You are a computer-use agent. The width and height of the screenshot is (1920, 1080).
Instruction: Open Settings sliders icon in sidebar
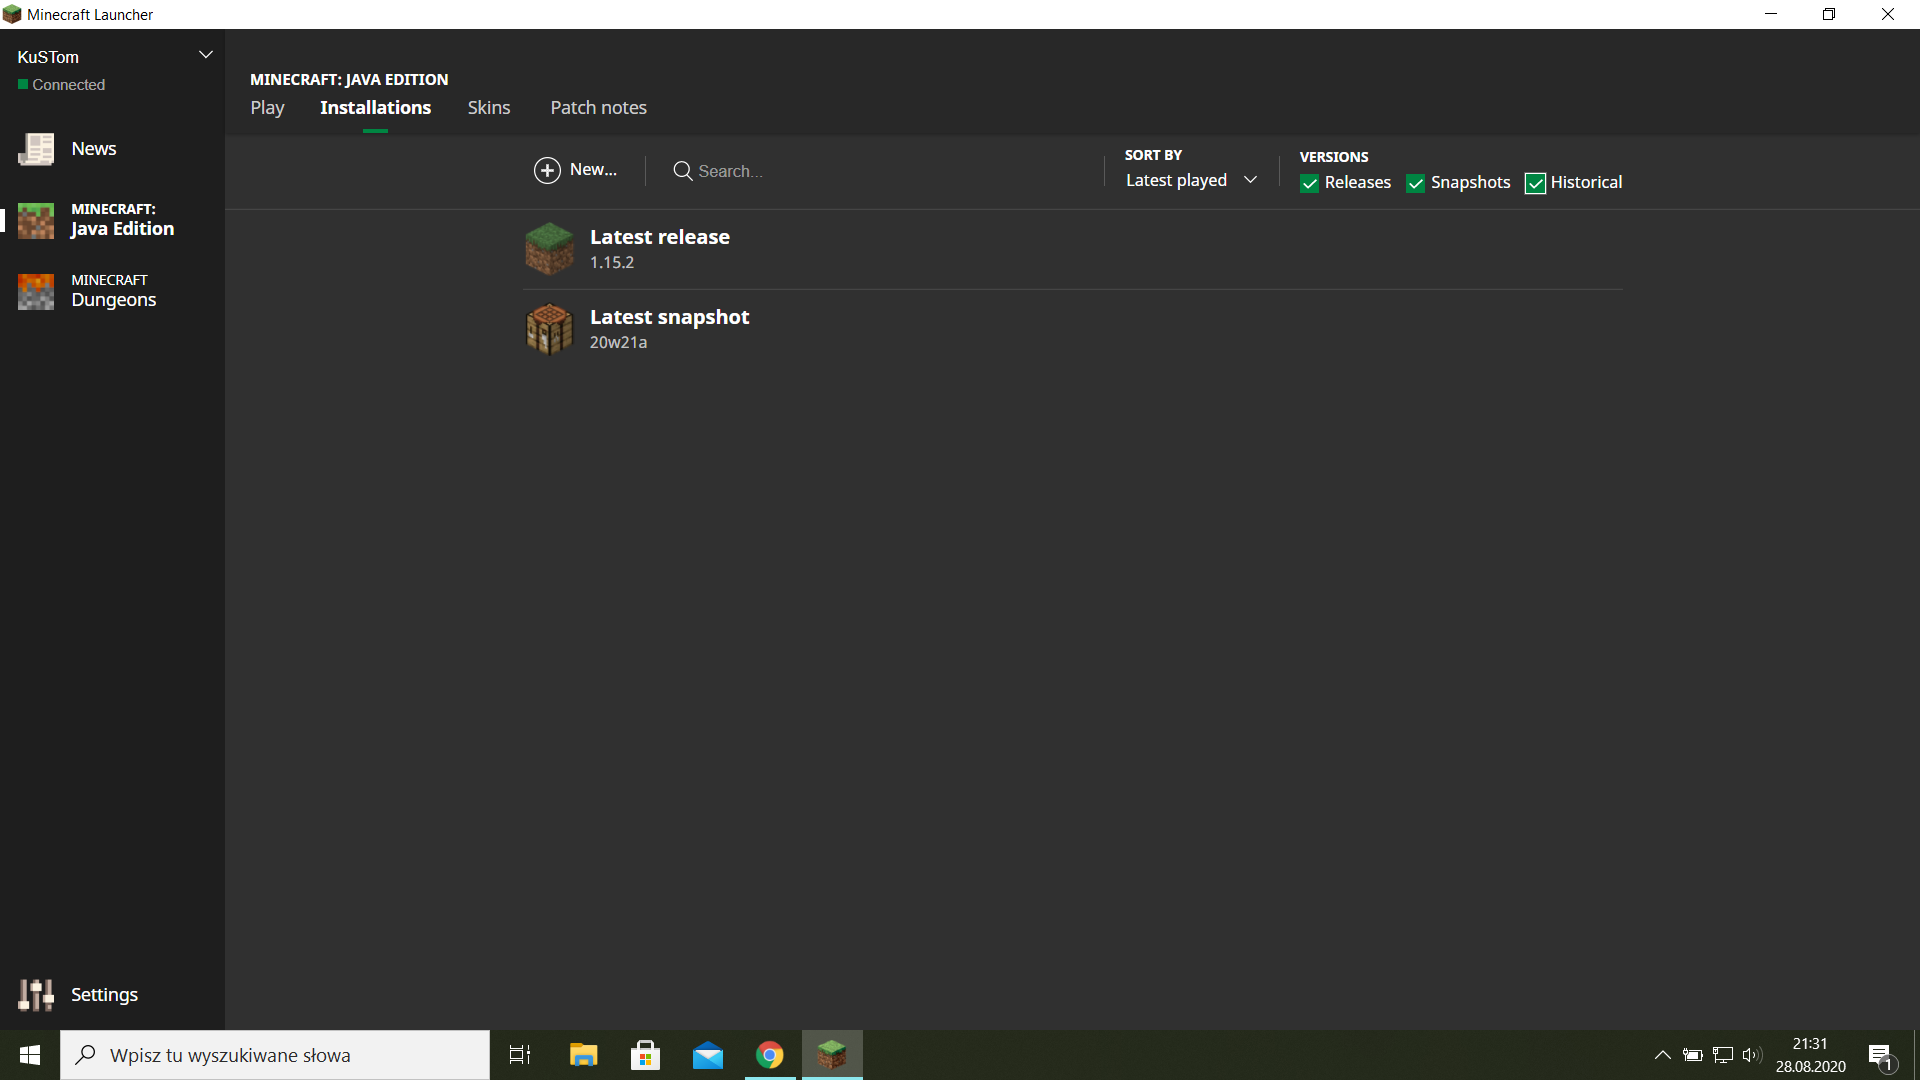36,995
